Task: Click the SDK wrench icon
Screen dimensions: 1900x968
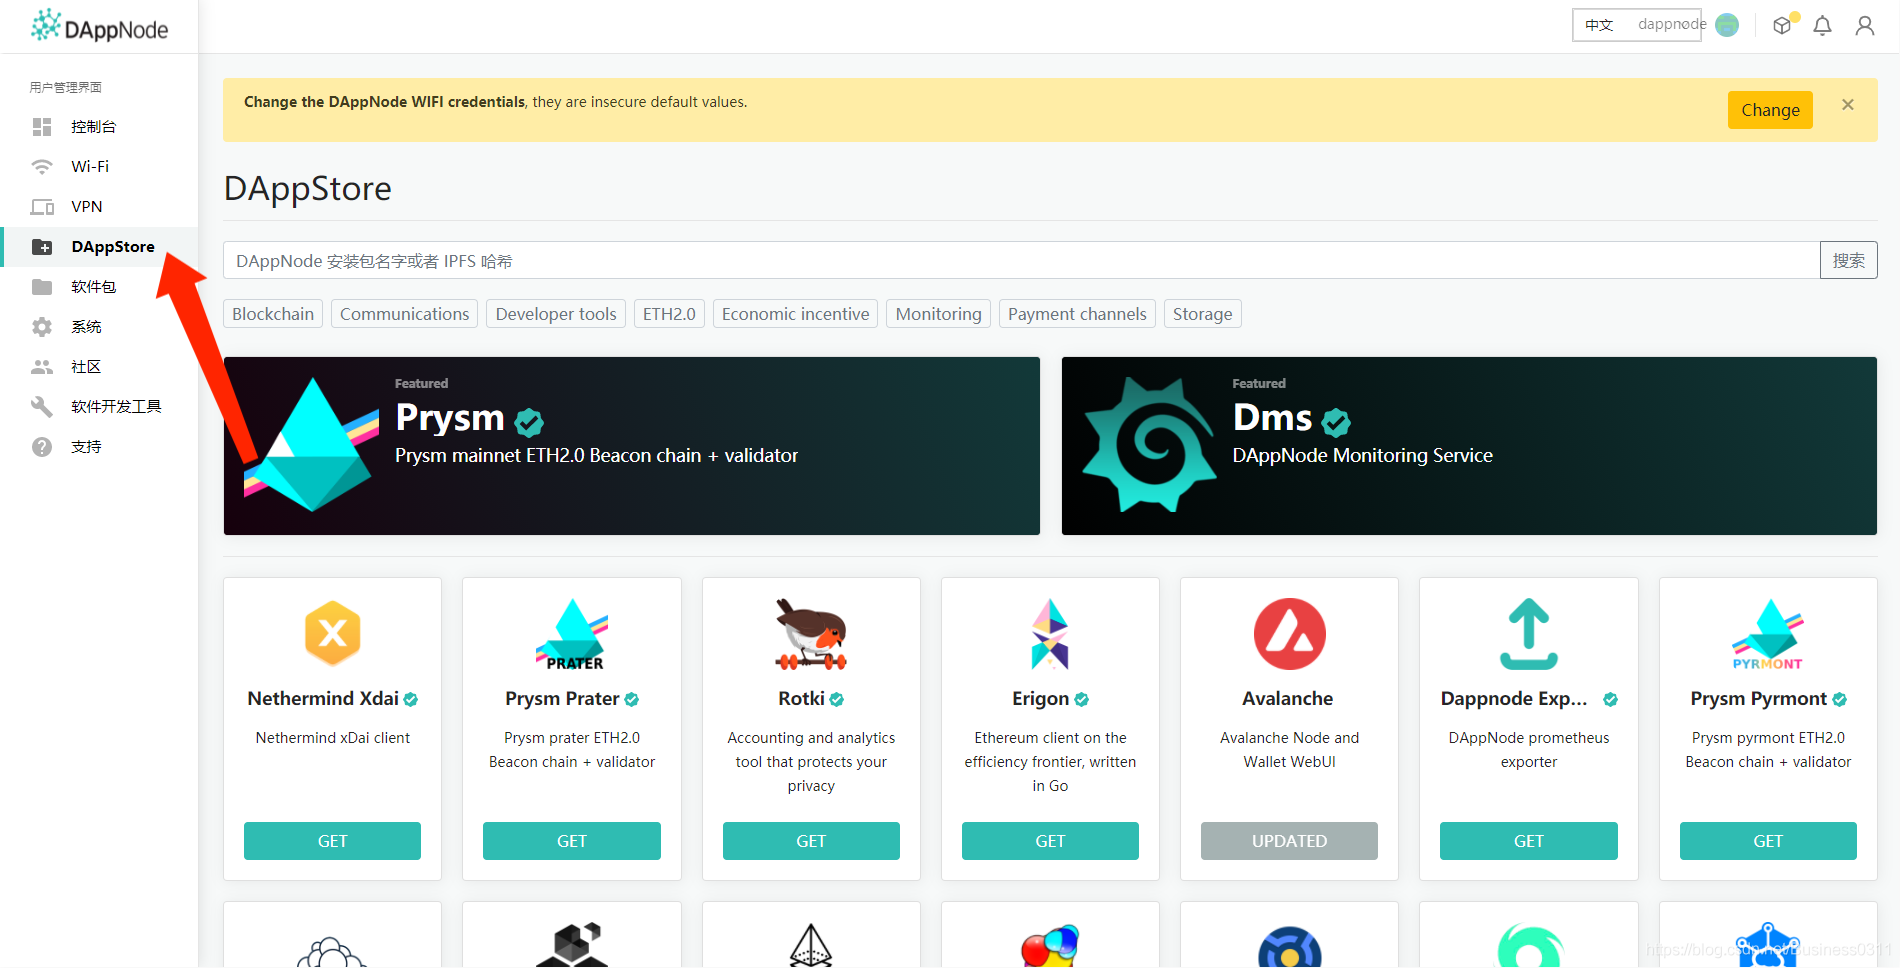Action: pos(42,407)
